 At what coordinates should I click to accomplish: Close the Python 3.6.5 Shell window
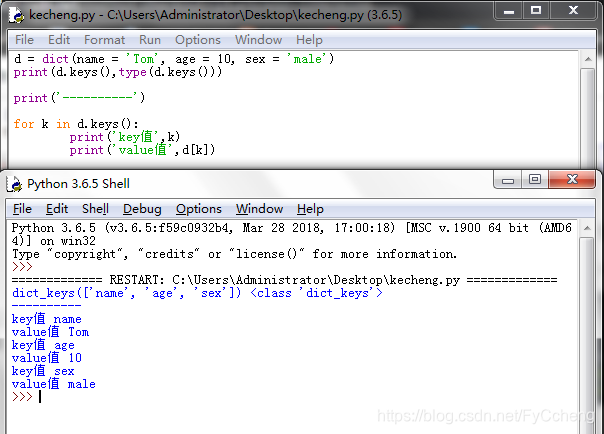click(x=572, y=179)
